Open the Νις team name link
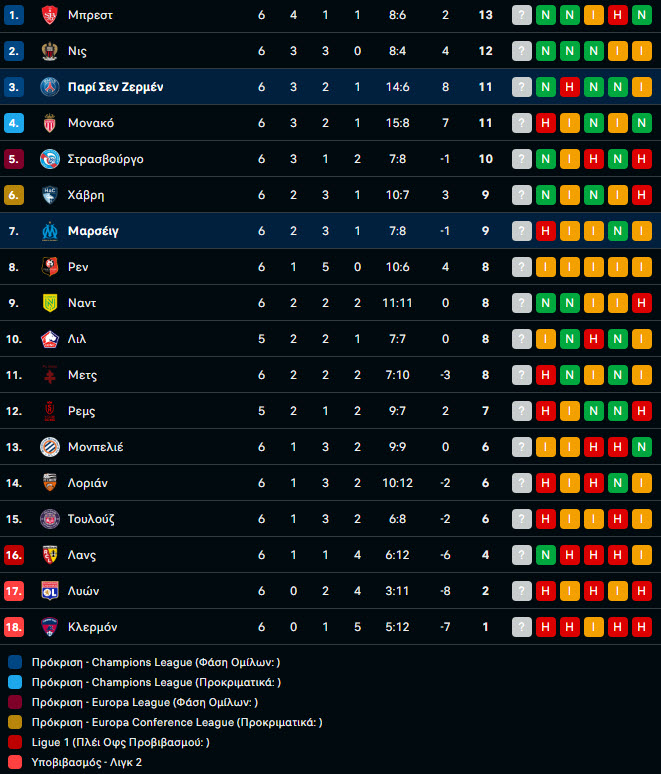The height and width of the screenshot is (774, 661). (x=77, y=51)
